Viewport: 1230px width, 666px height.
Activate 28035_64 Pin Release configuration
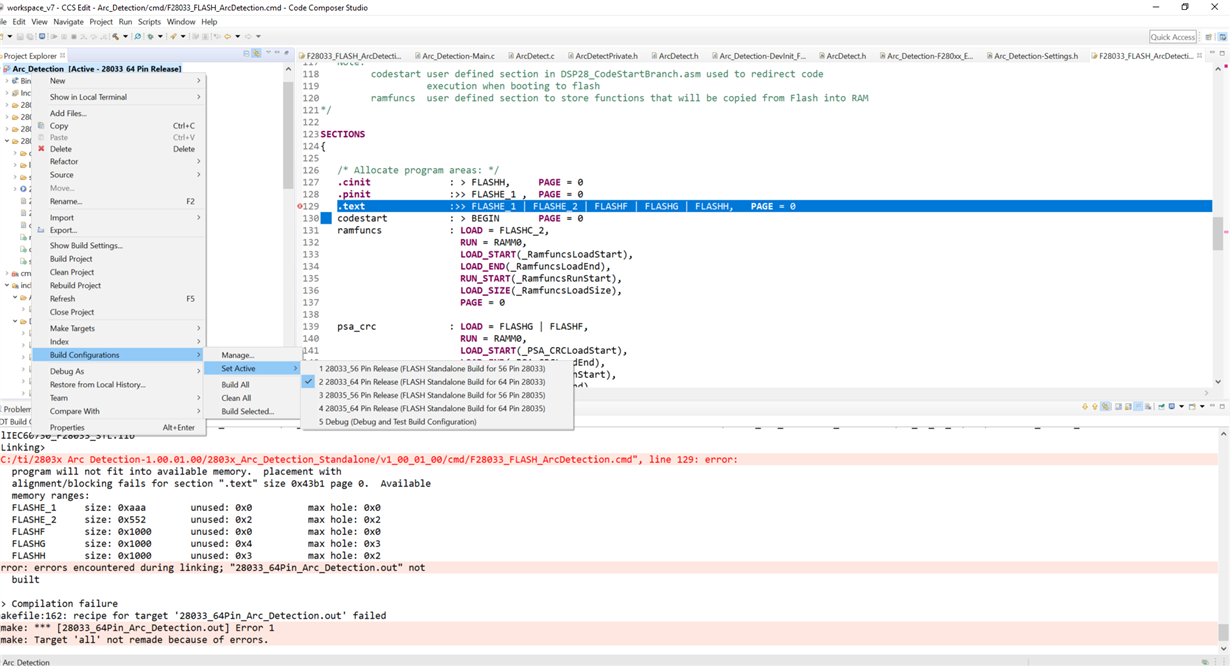[432, 408]
